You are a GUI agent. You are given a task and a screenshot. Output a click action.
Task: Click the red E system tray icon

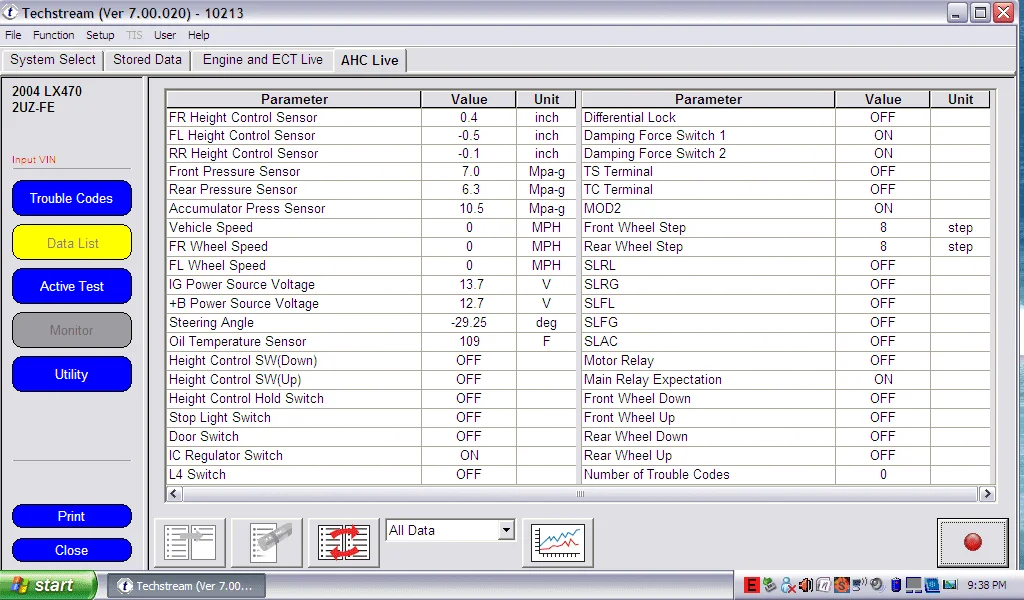752,585
